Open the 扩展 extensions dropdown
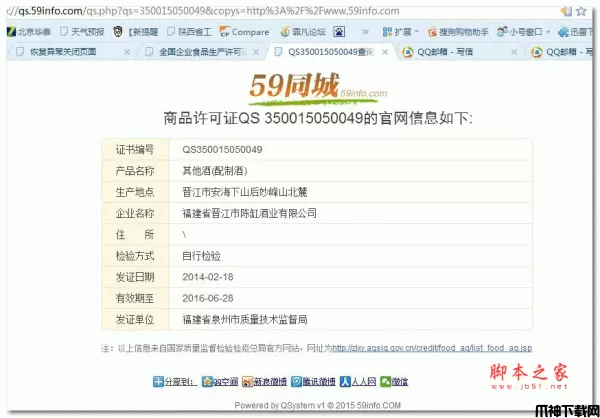The width and height of the screenshot is (600, 418). click(x=401, y=32)
